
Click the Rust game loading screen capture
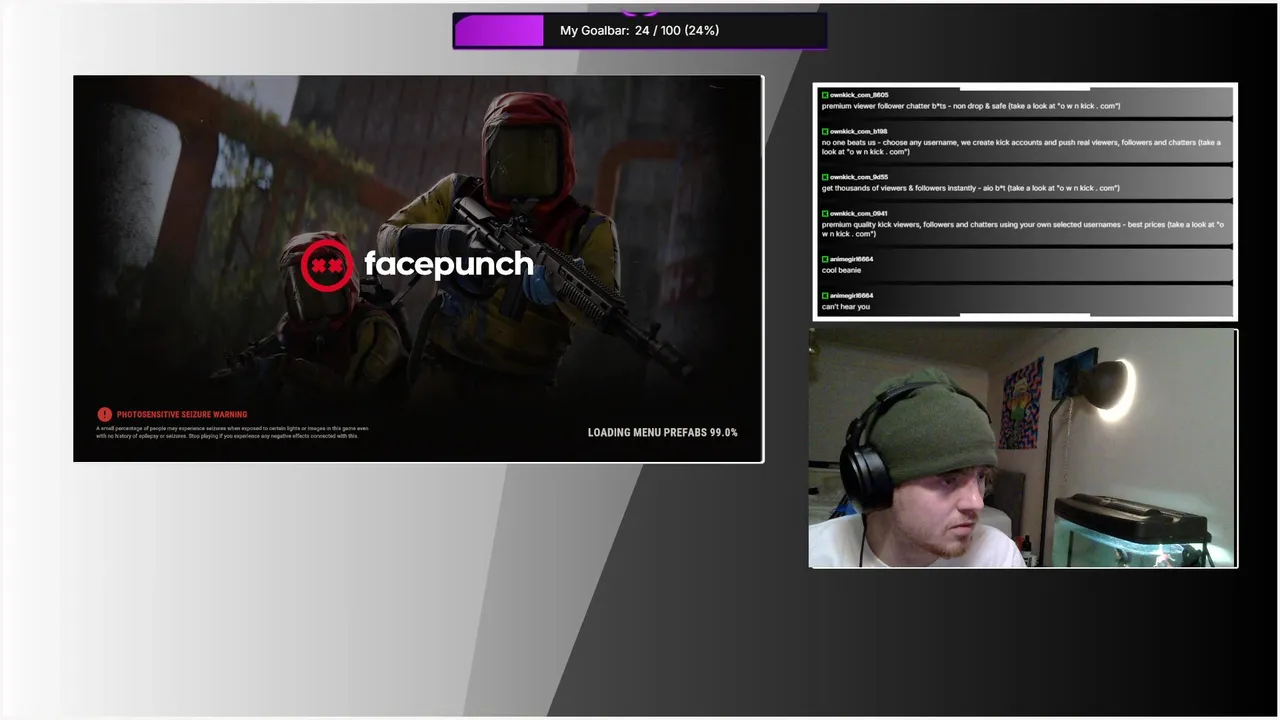[x=418, y=269]
